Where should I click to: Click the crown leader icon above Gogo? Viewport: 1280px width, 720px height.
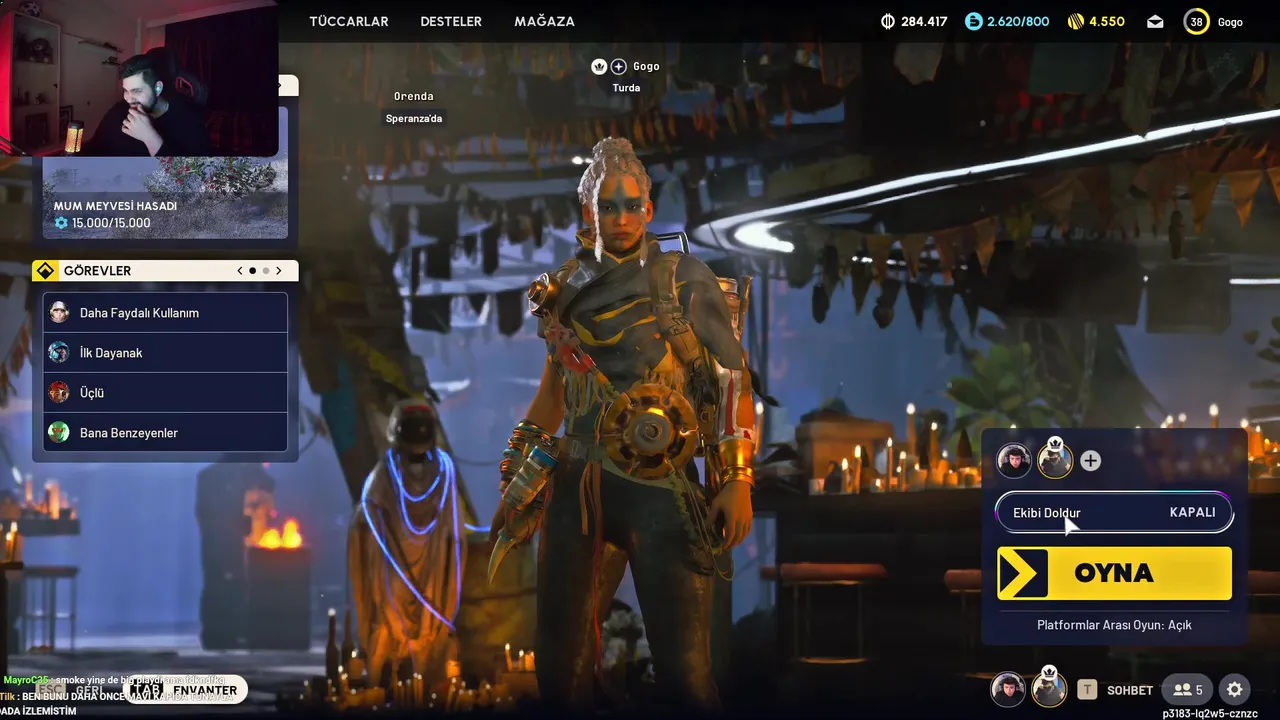[x=599, y=66]
